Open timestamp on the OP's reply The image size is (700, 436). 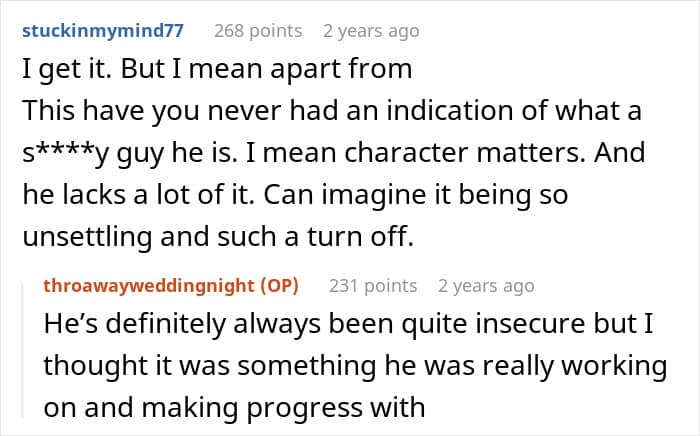pos(486,286)
